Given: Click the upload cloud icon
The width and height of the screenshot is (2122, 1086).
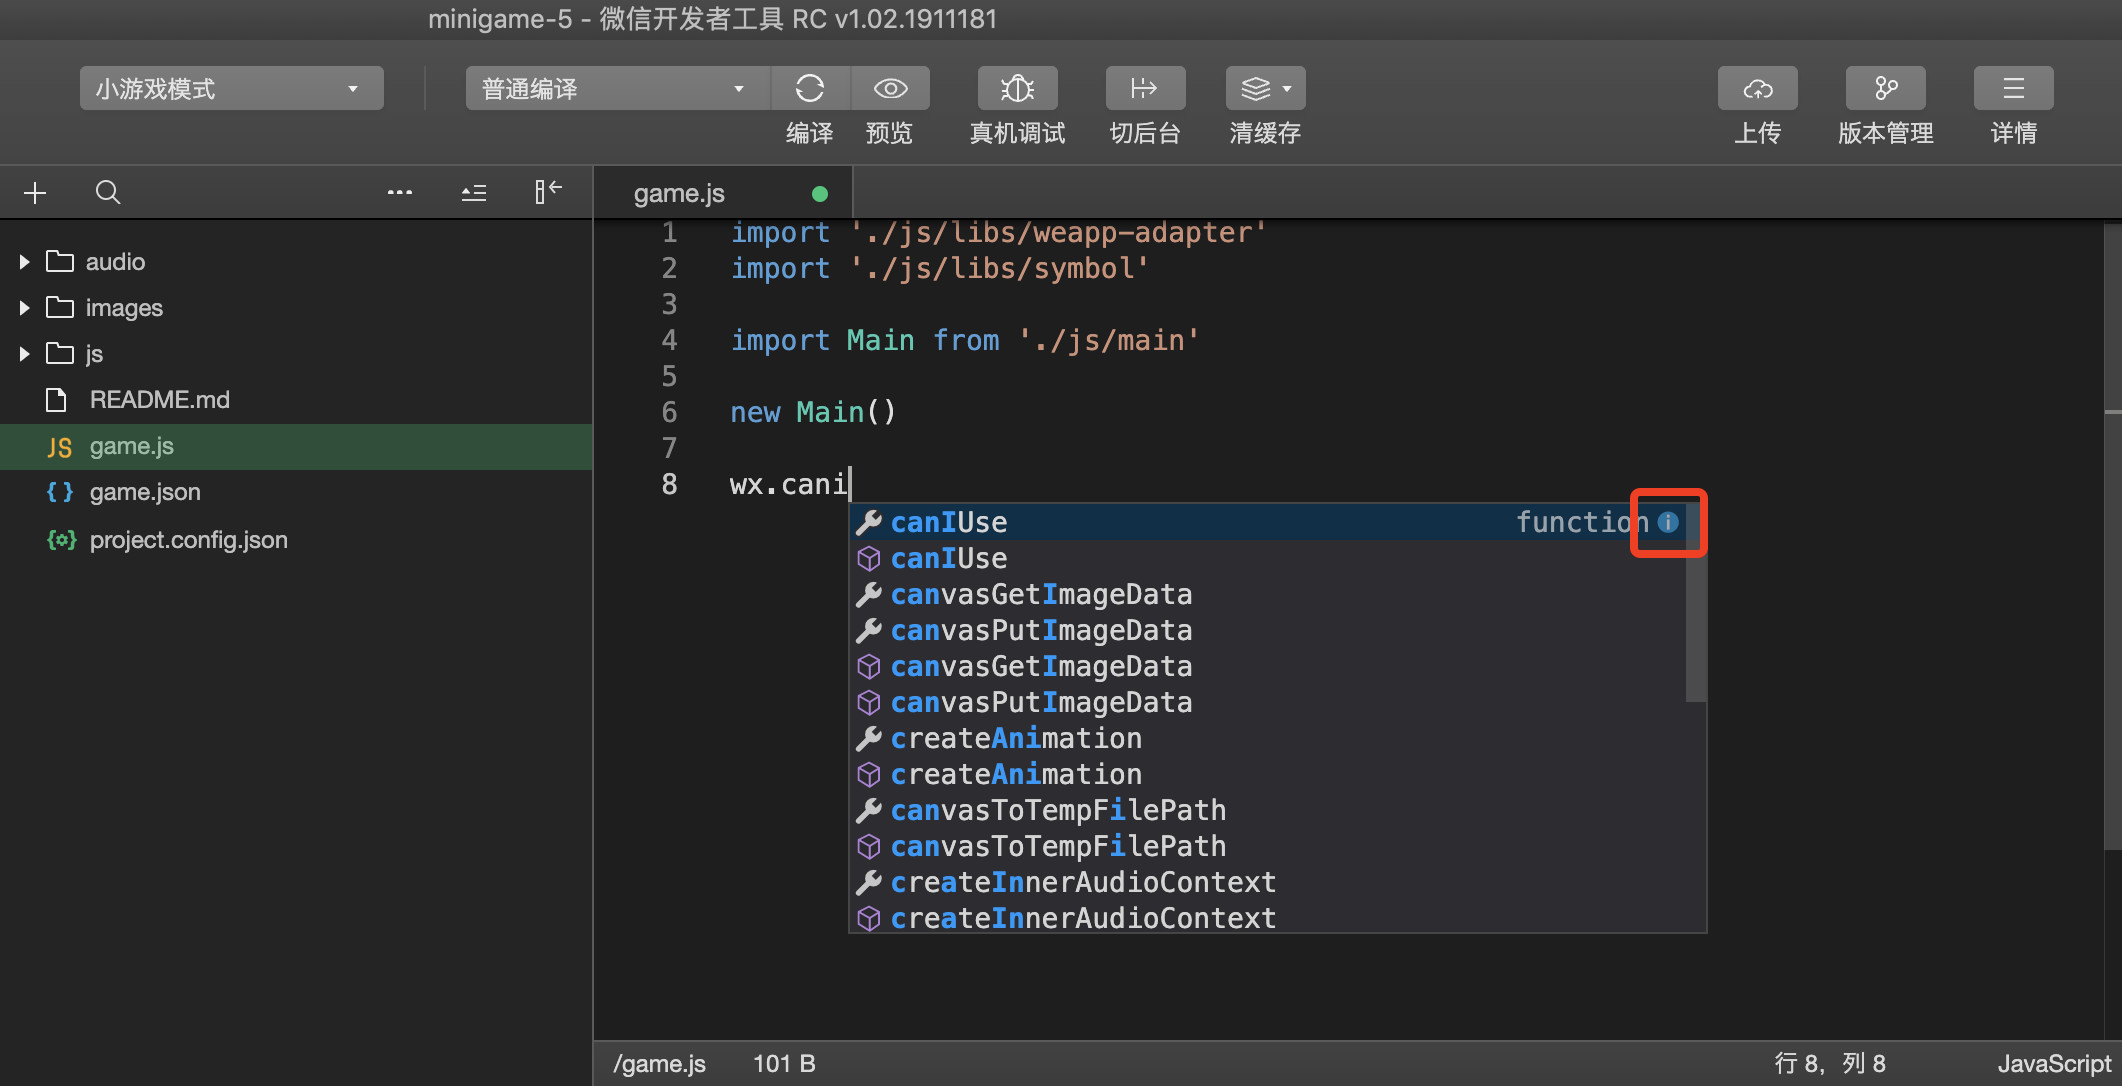Looking at the screenshot, I should coord(1757,88).
